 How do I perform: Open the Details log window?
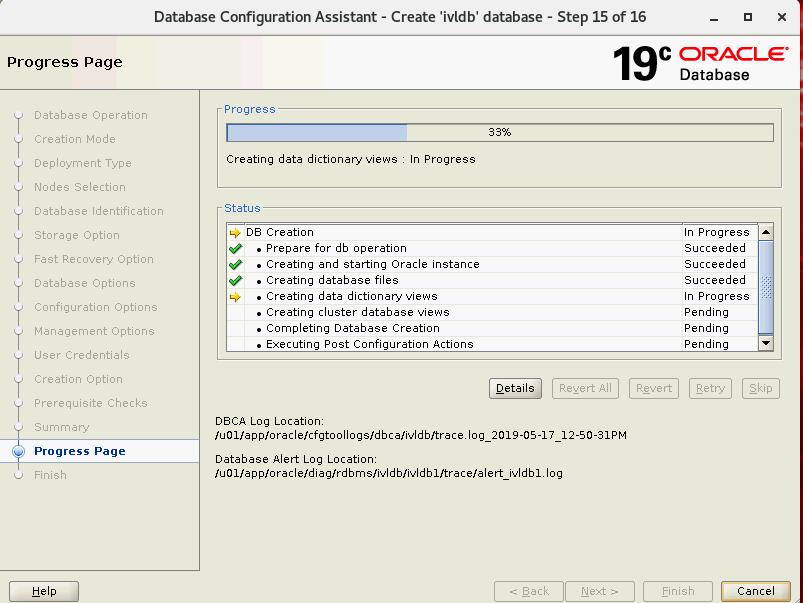coord(515,388)
